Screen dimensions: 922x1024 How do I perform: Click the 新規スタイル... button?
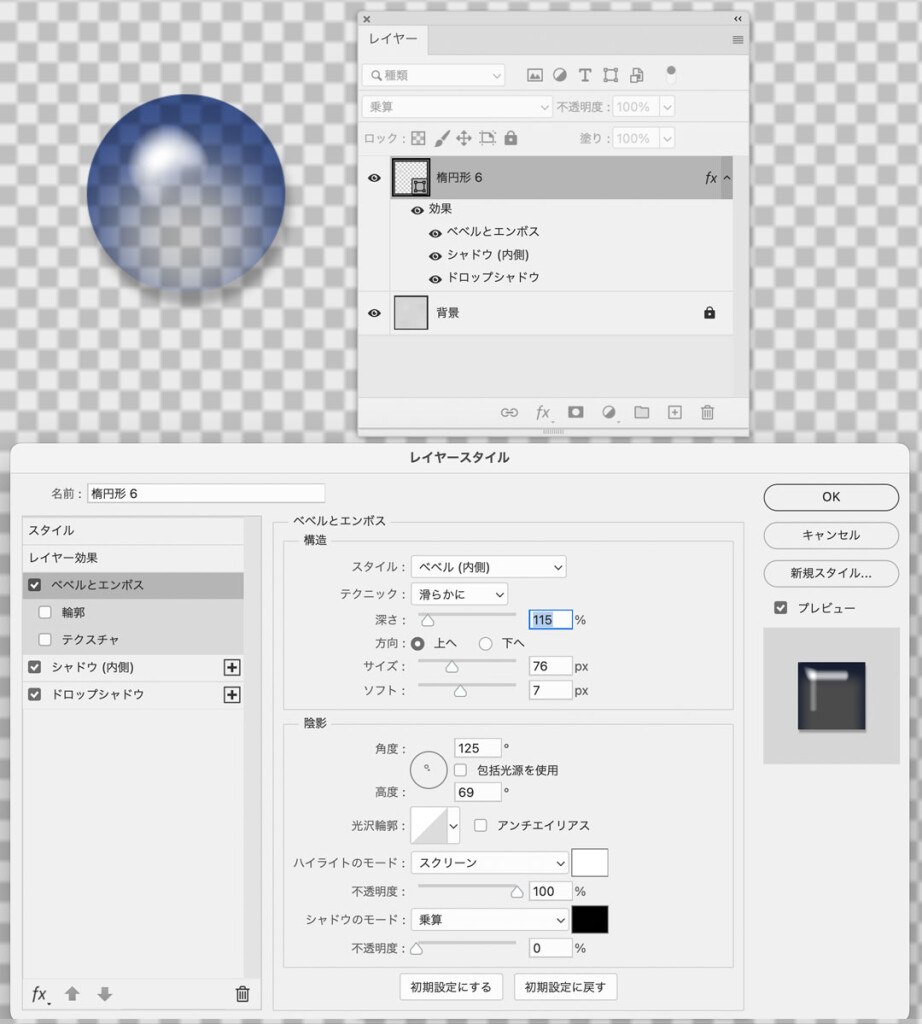tap(830, 574)
